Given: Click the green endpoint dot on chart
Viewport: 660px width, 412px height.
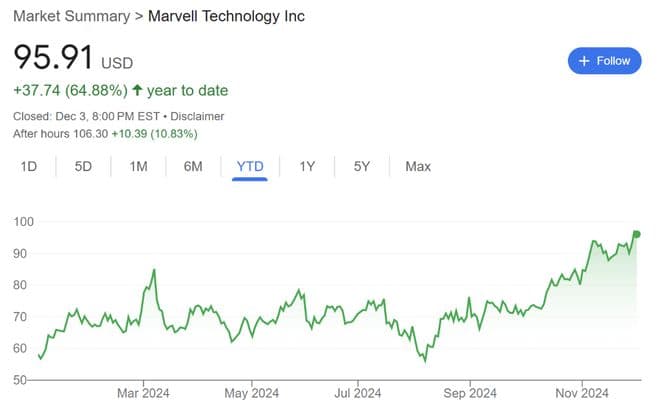Looking at the screenshot, I should (x=637, y=234).
